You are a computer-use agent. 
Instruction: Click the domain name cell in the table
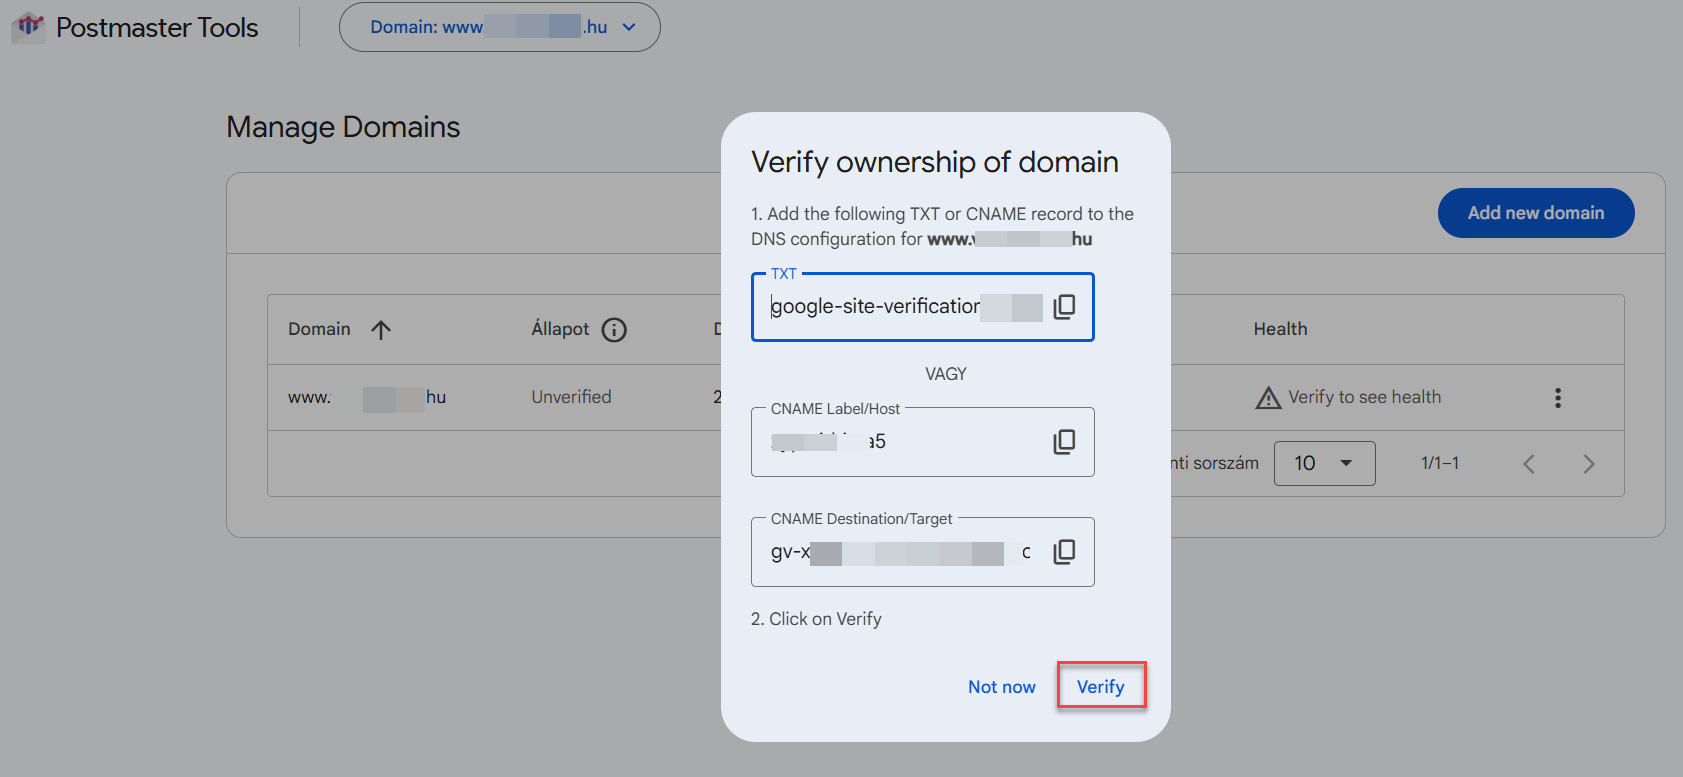(367, 397)
